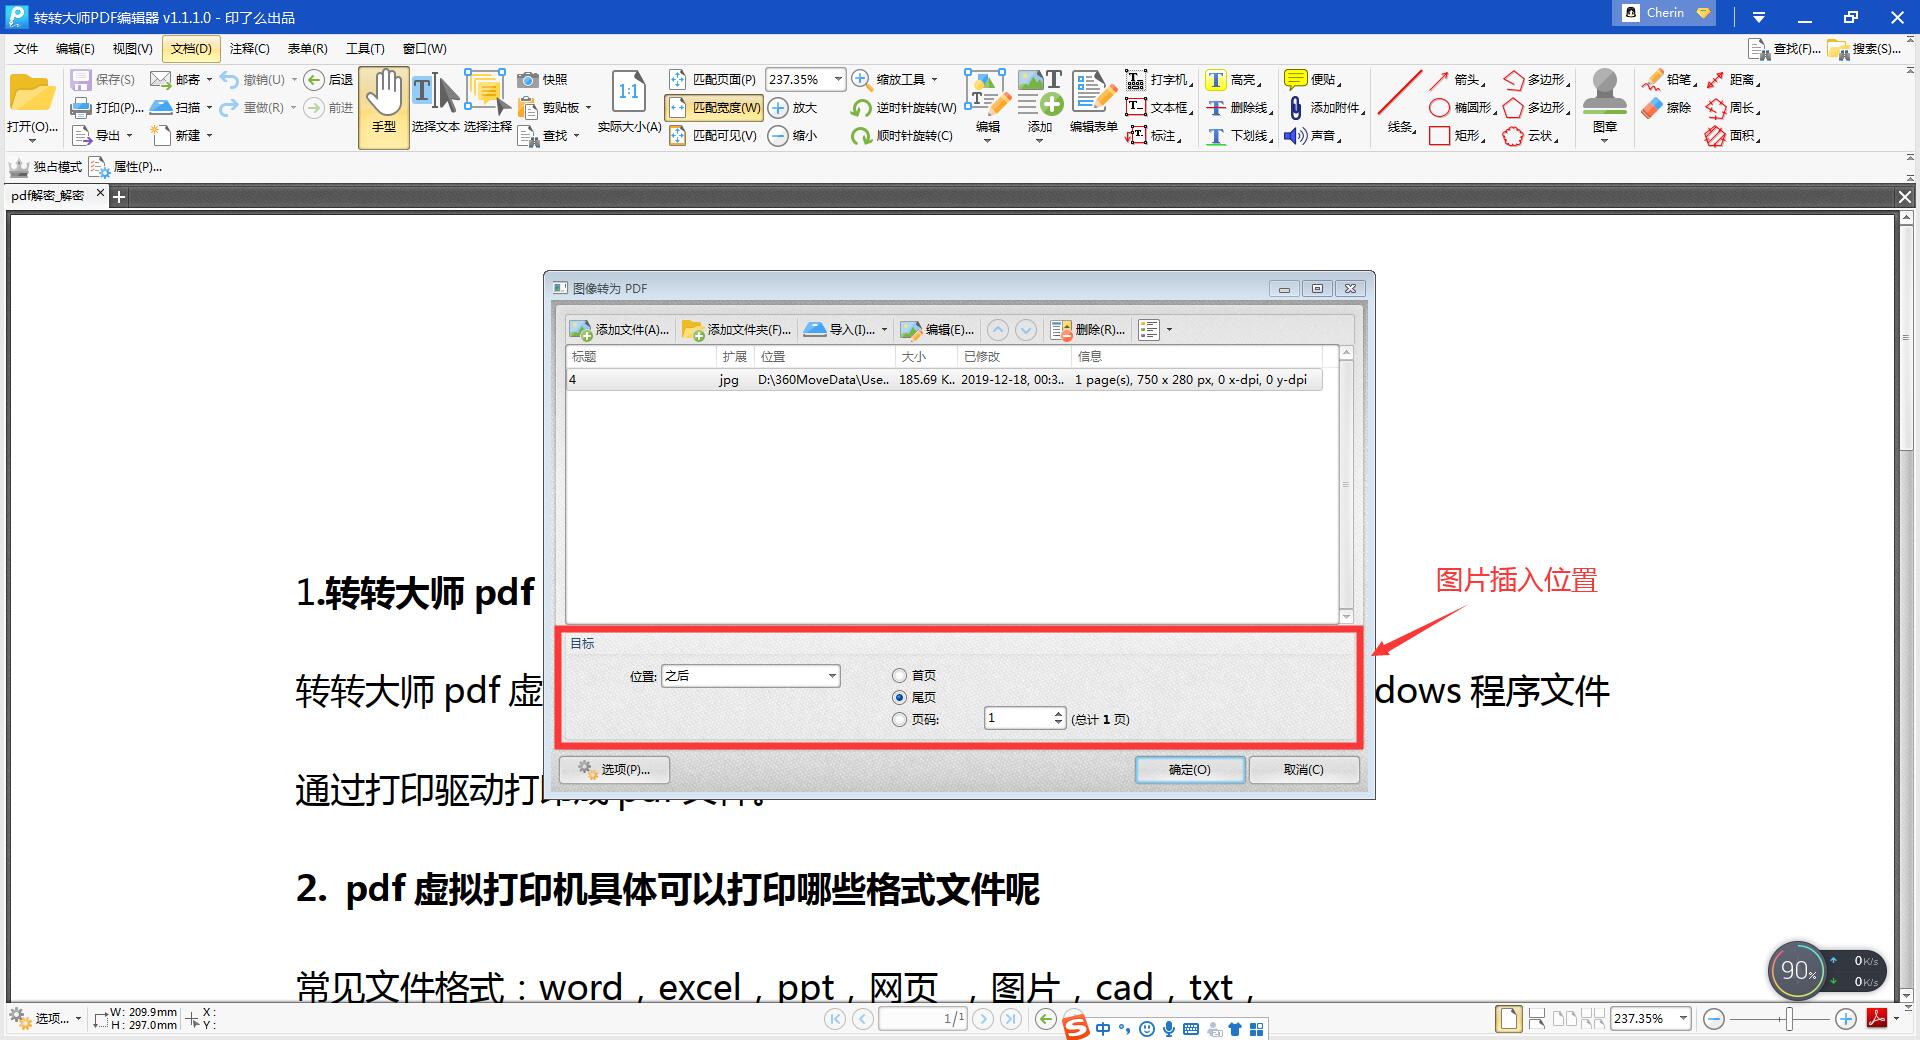
Task: Open the 视图(V) menu
Action: click(133, 48)
